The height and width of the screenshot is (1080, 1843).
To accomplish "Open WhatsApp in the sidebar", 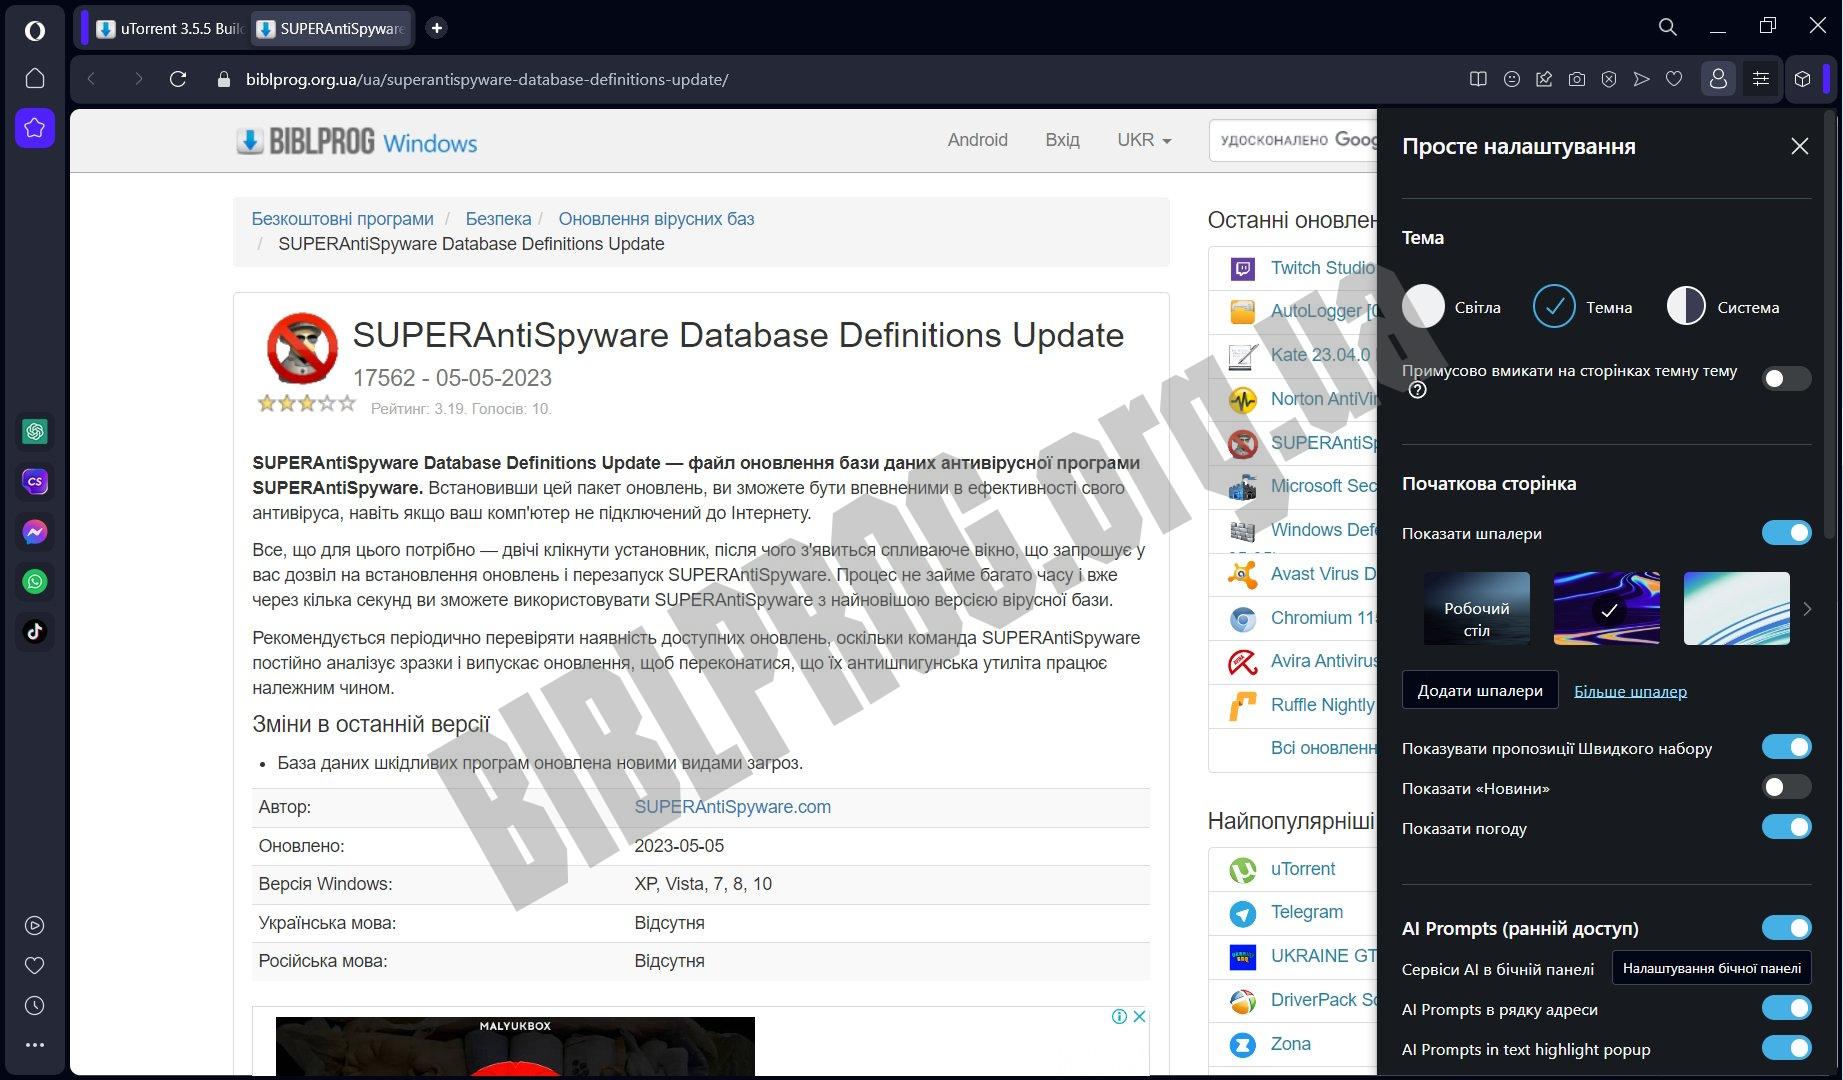I will [35, 581].
